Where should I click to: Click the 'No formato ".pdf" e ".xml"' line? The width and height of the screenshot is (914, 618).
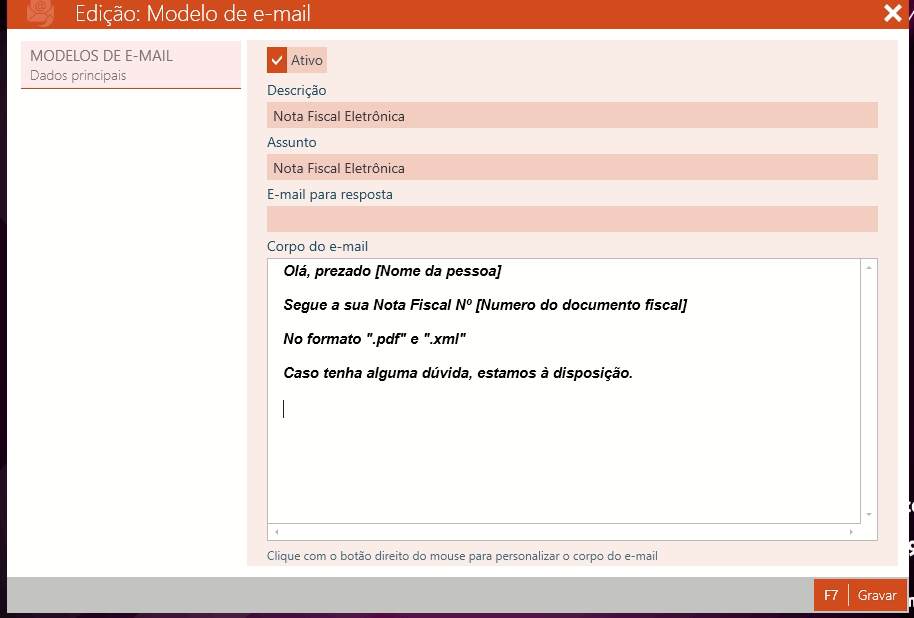[x=375, y=339]
